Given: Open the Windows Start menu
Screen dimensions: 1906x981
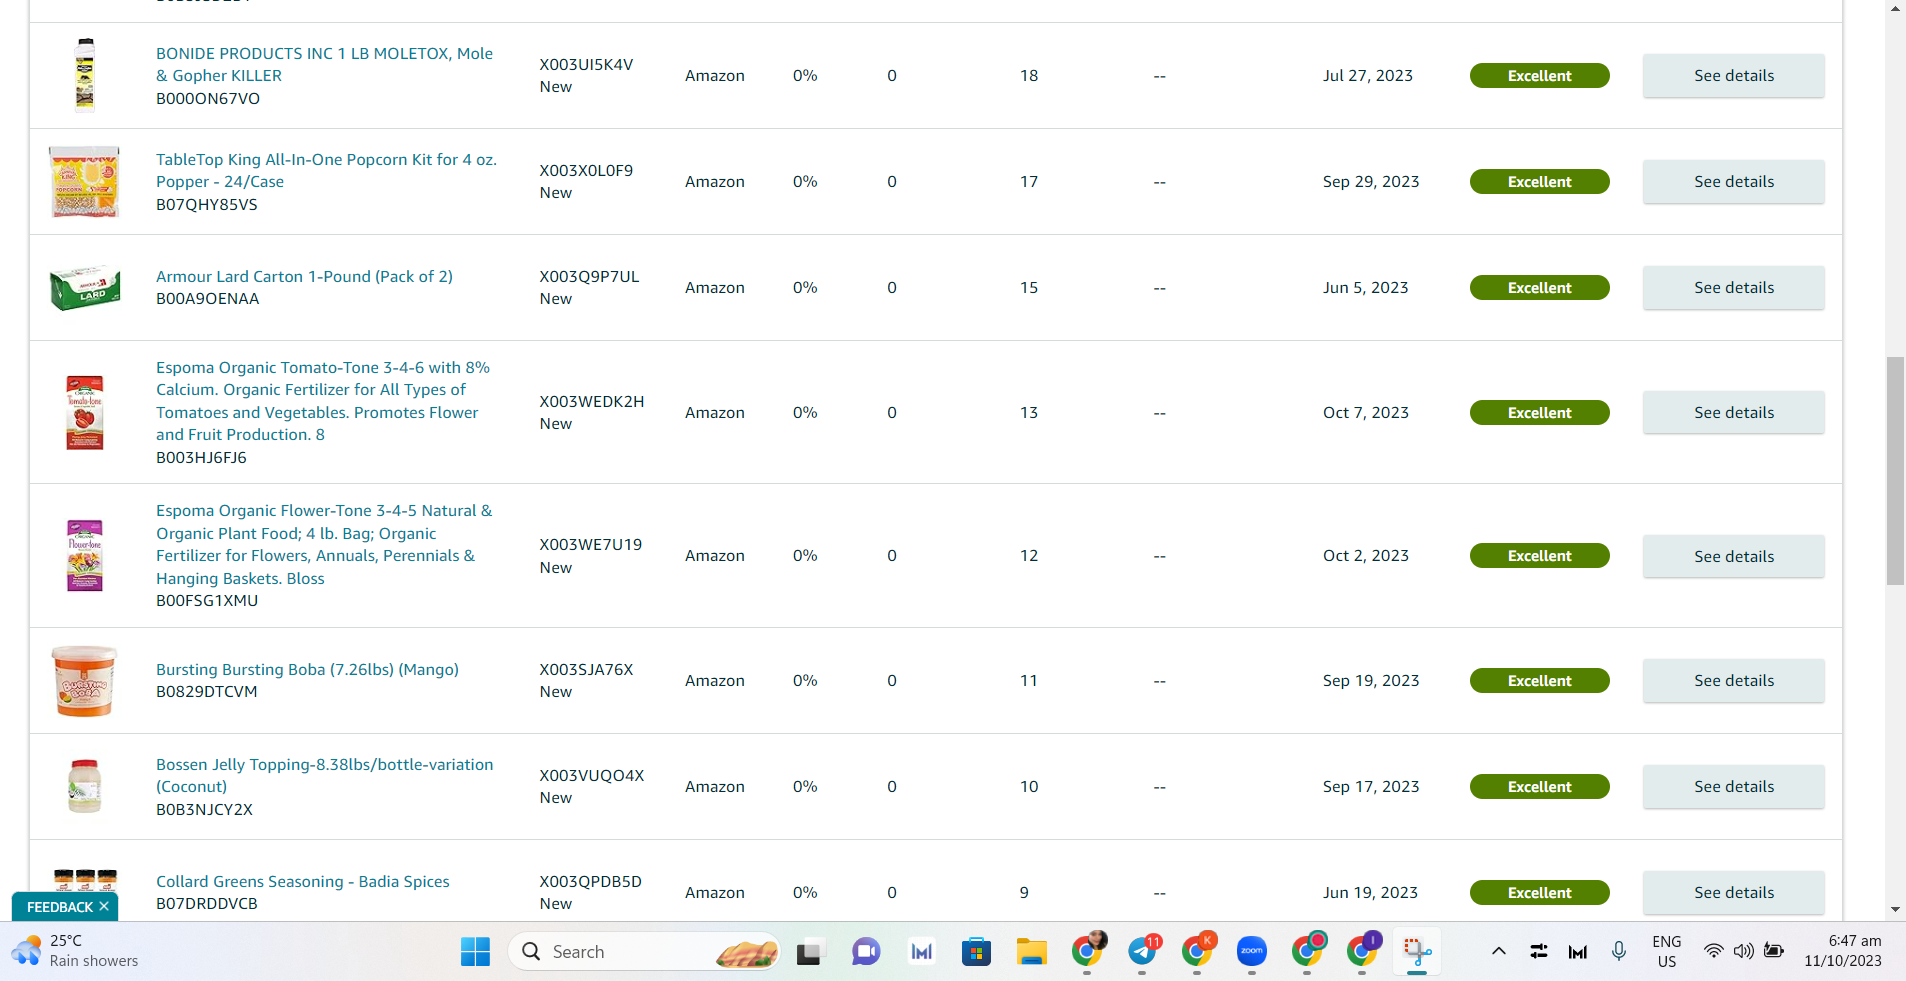Looking at the screenshot, I should pos(475,951).
